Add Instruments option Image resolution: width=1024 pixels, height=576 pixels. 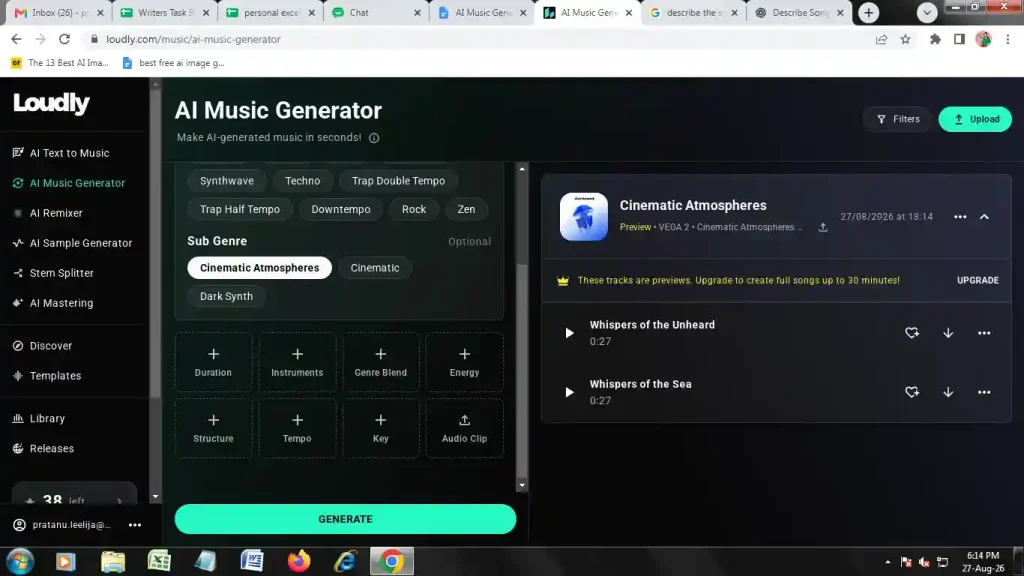click(x=297, y=362)
